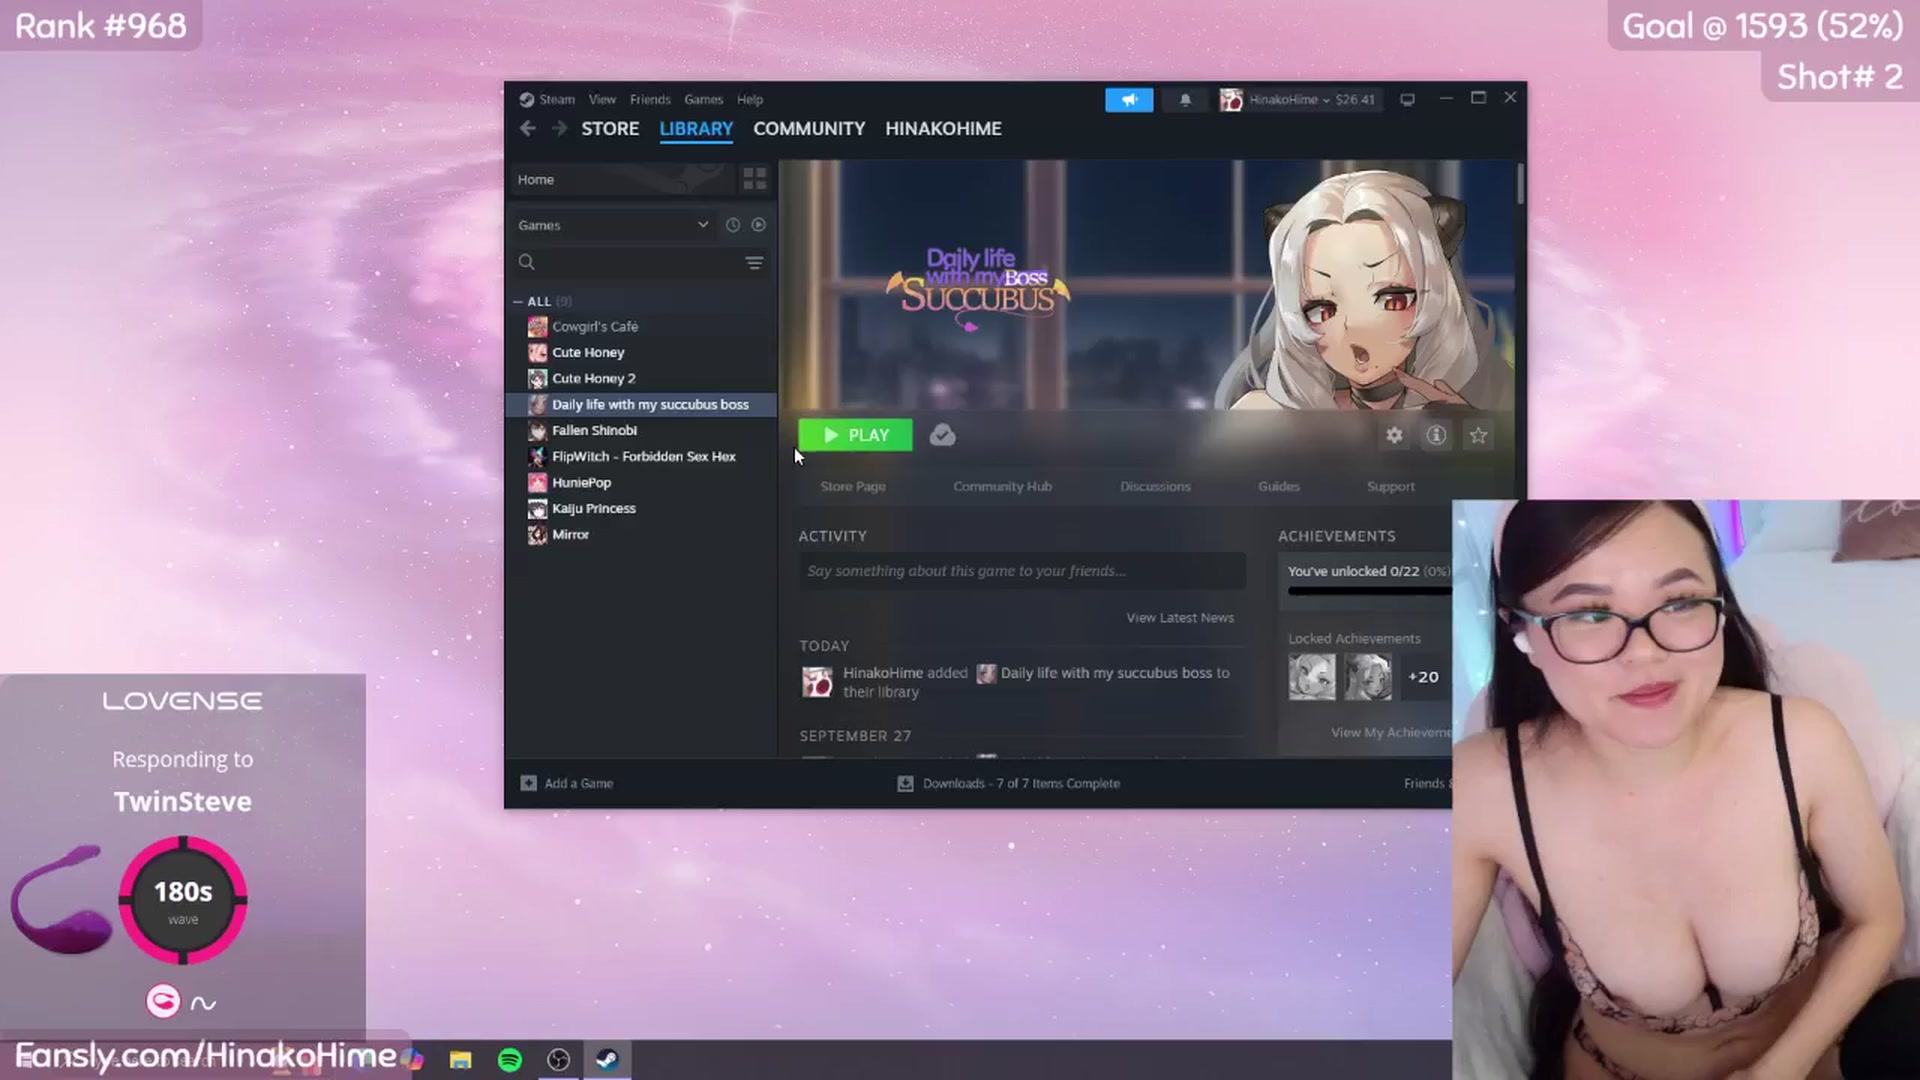Image resolution: width=1920 pixels, height=1080 pixels.
Task: Sort library by recent activity clock icon
Action: (x=733, y=225)
